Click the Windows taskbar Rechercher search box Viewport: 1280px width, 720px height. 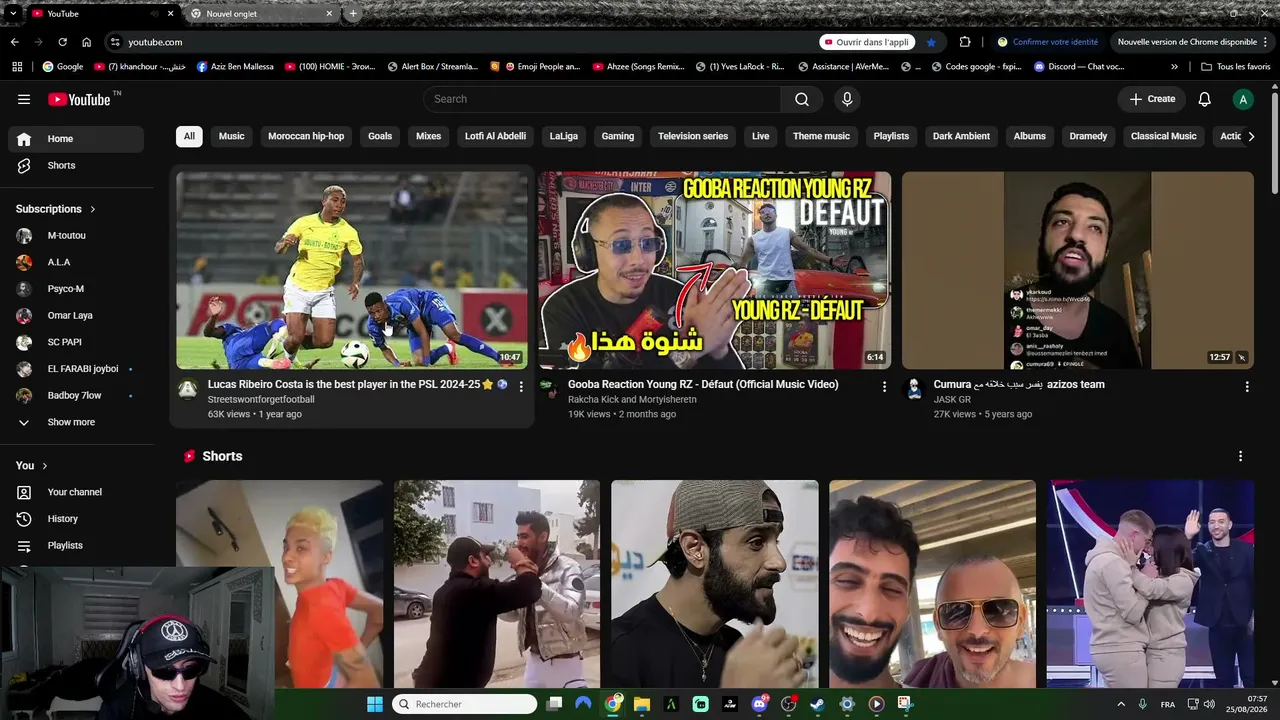(x=464, y=704)
